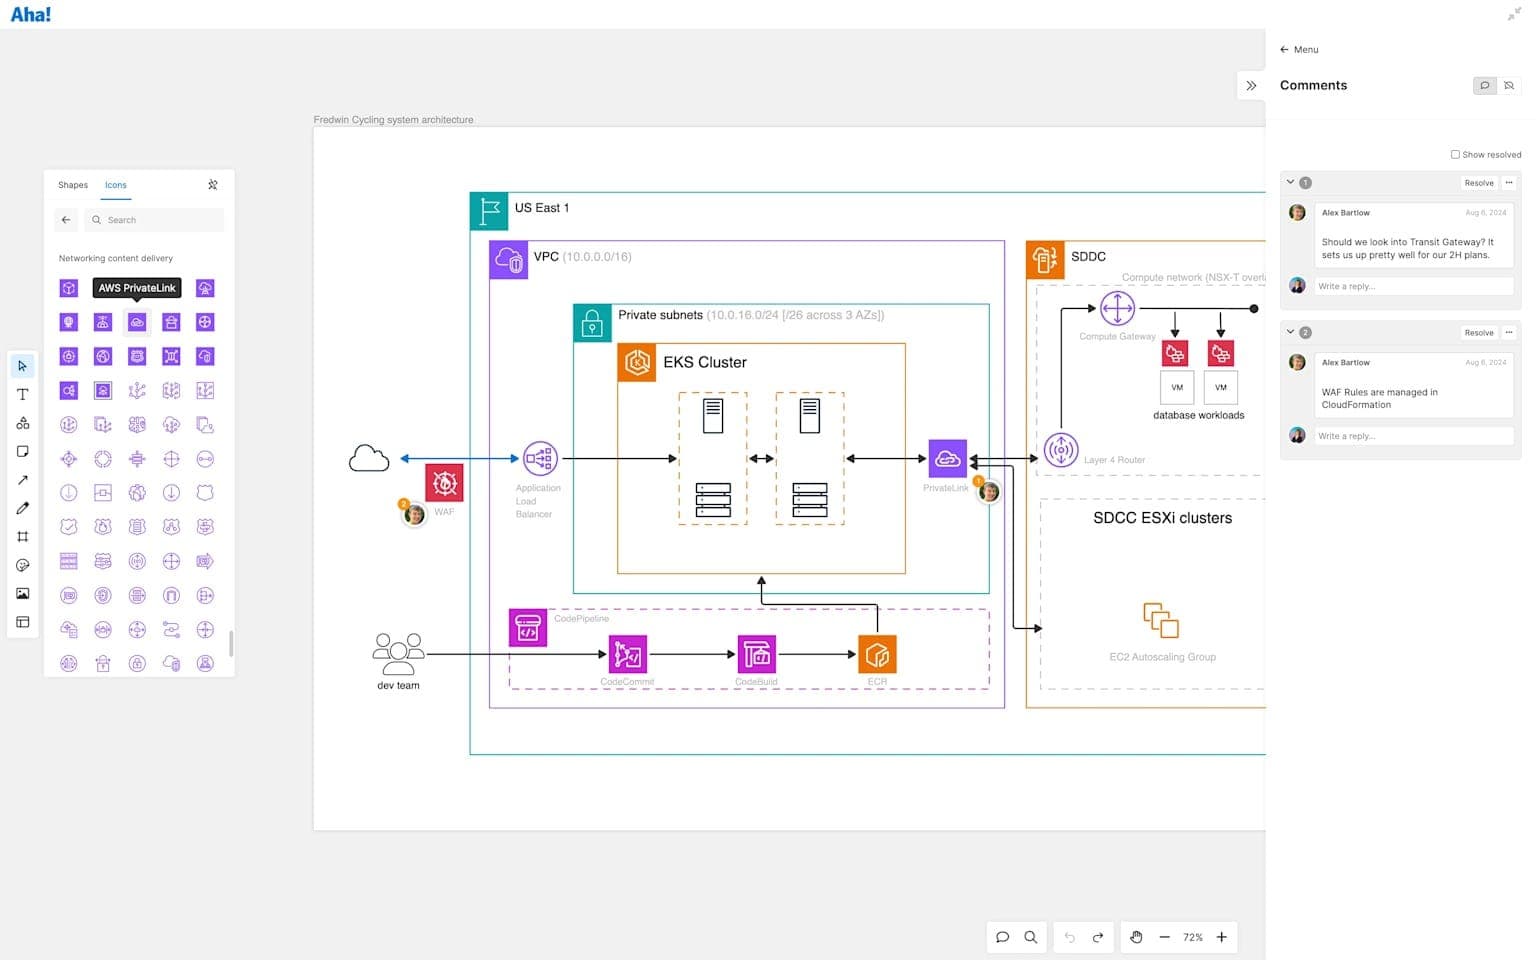
Task: Check the Show resolved checkbox
Action: 1455,155
